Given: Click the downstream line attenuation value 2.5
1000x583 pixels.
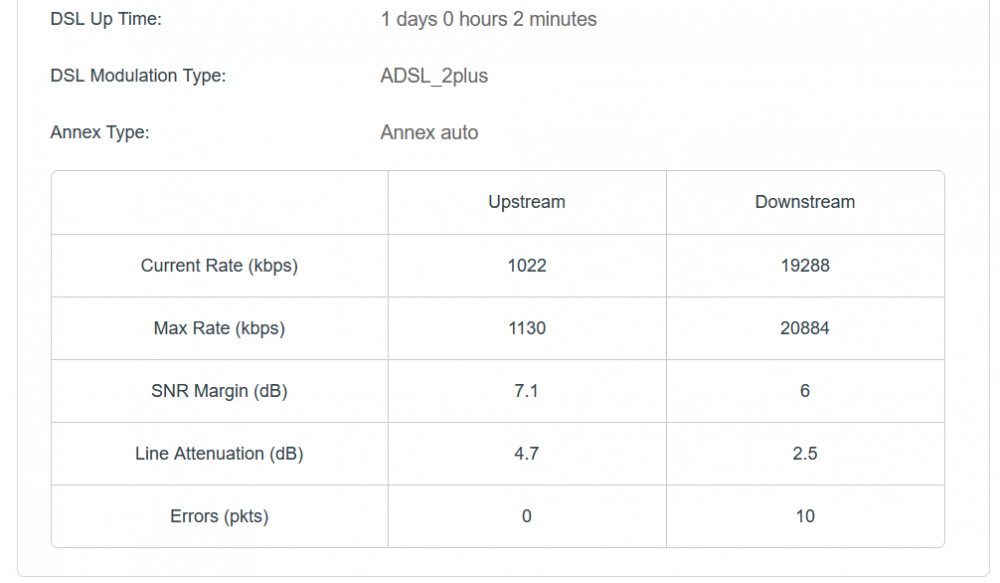Looking at the screenshot, I should [804, 454].
